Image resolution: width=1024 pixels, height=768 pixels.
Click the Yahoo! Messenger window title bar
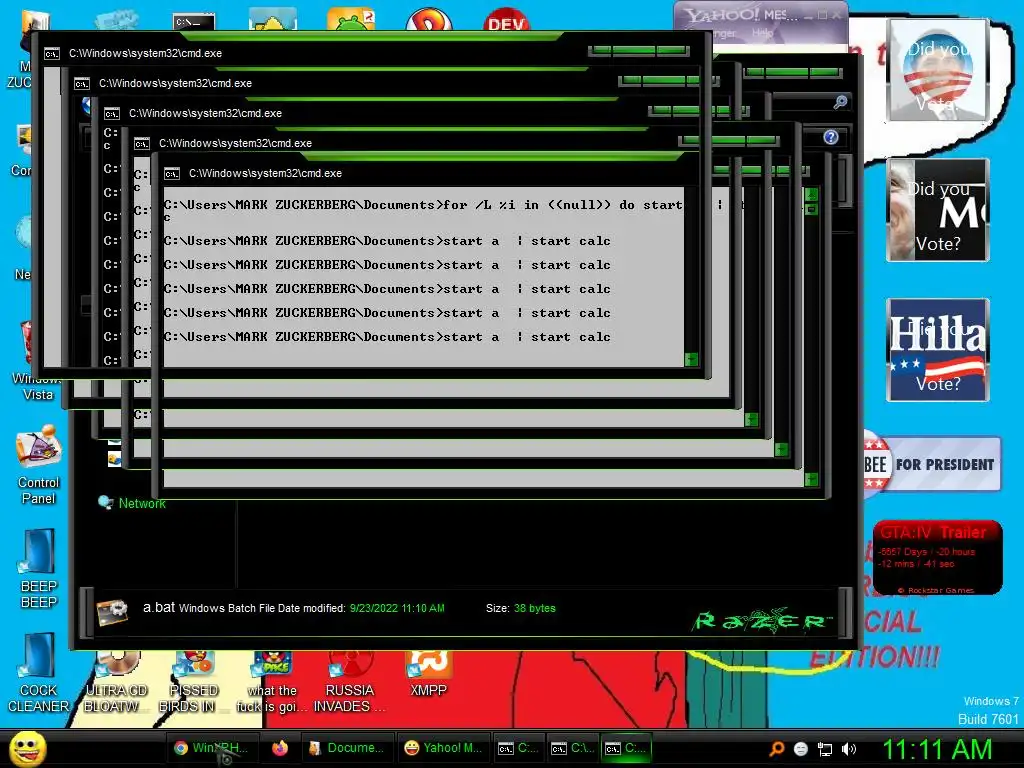point(761,14)
